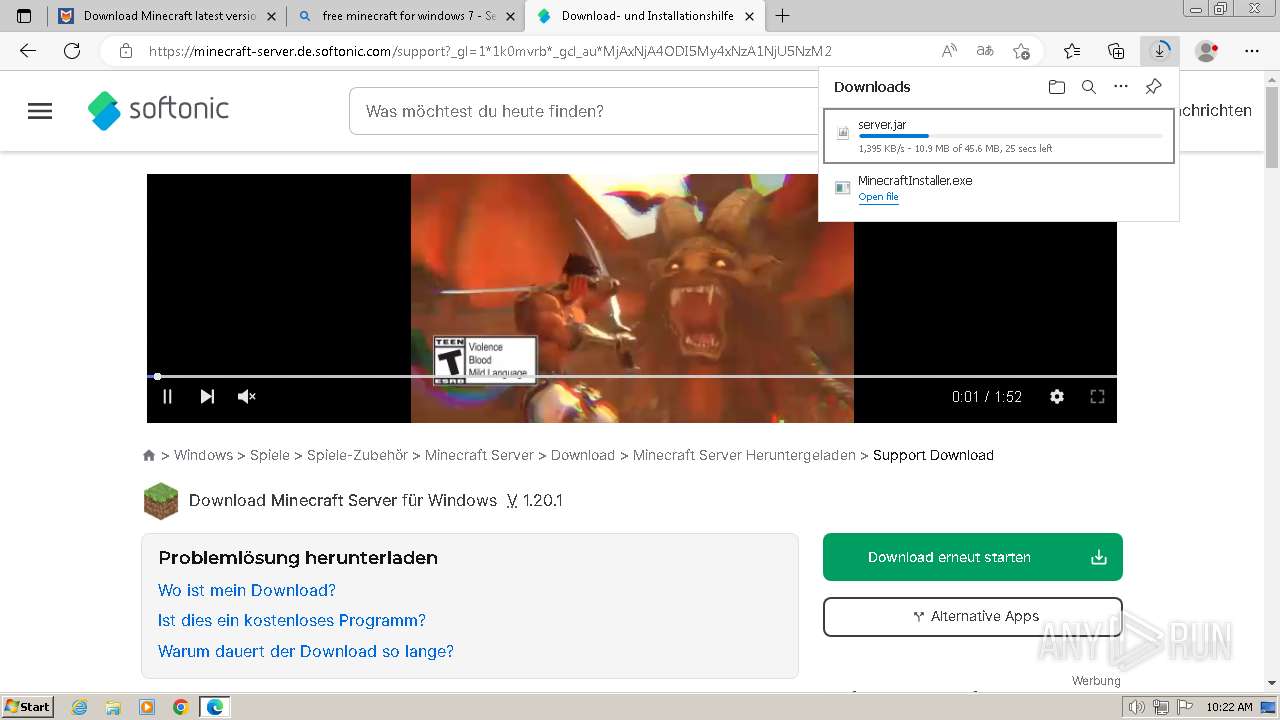Open the Collections icon
The height and width of the screenshot is (720, 1280).
pos(1116,51)
